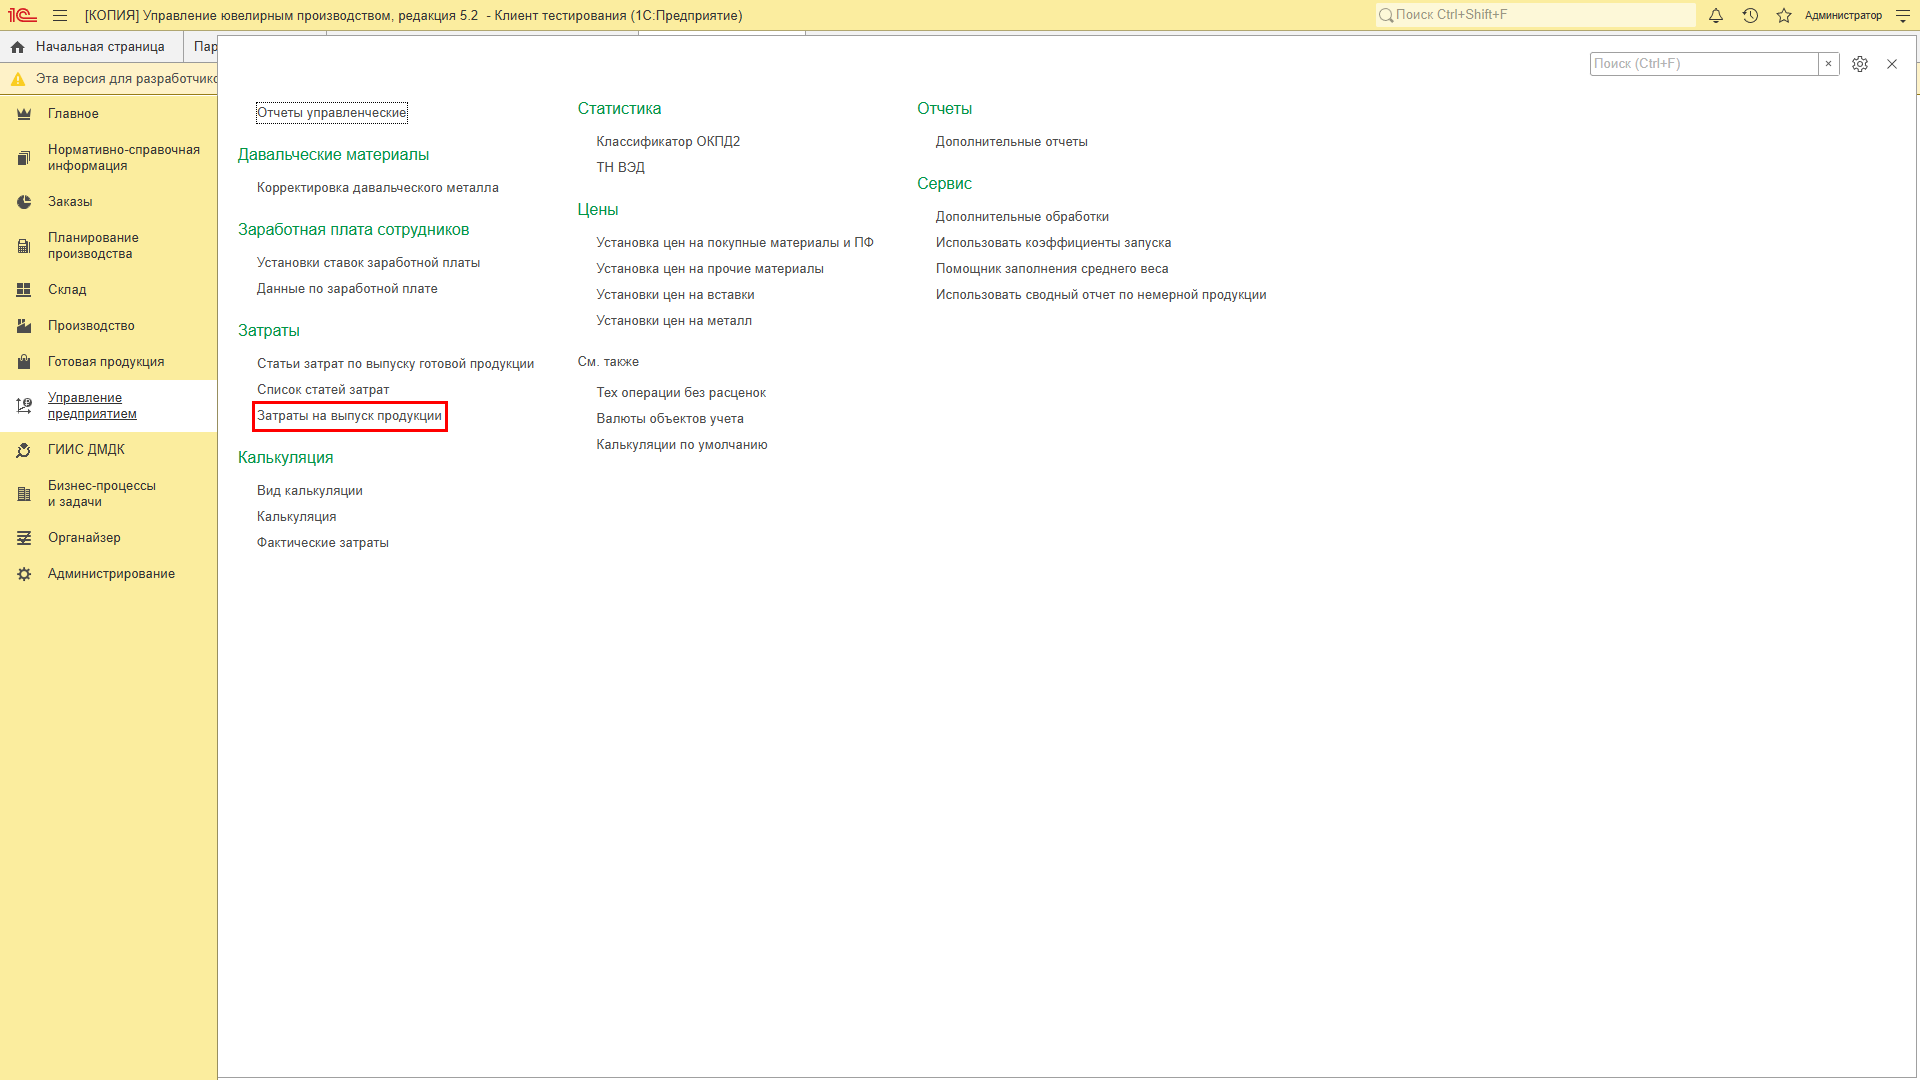This screenshot has height=1080, width=1920.
Task: Open Тех операции без расценок
Action: [681, 393]
